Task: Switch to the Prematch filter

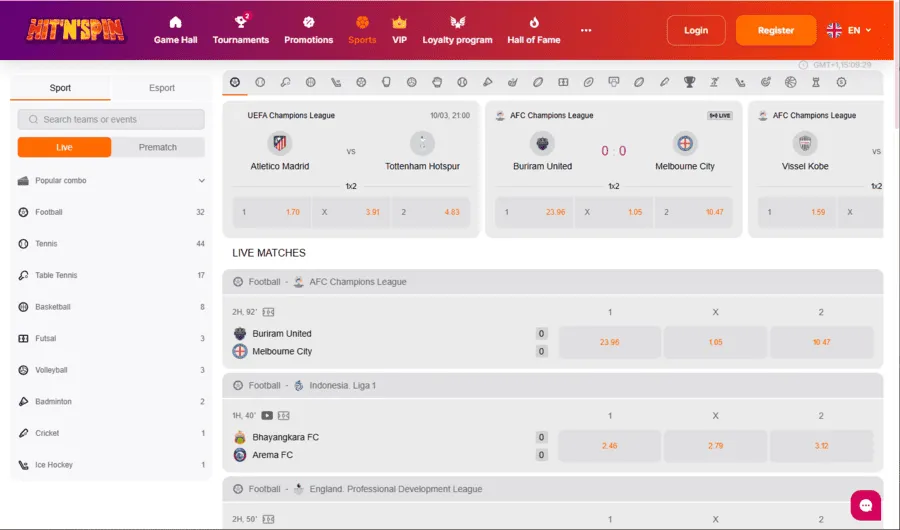Action: (x=158, y=147)
